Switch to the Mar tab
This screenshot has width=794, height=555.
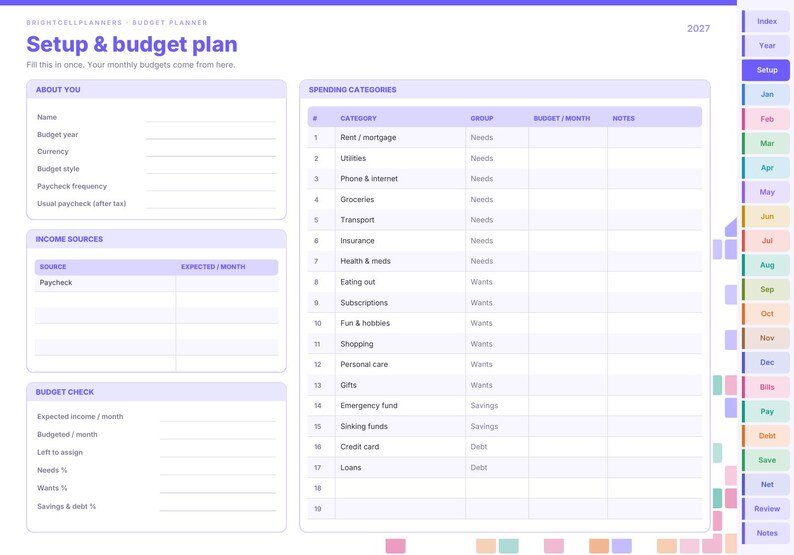(x=766, y=143)
